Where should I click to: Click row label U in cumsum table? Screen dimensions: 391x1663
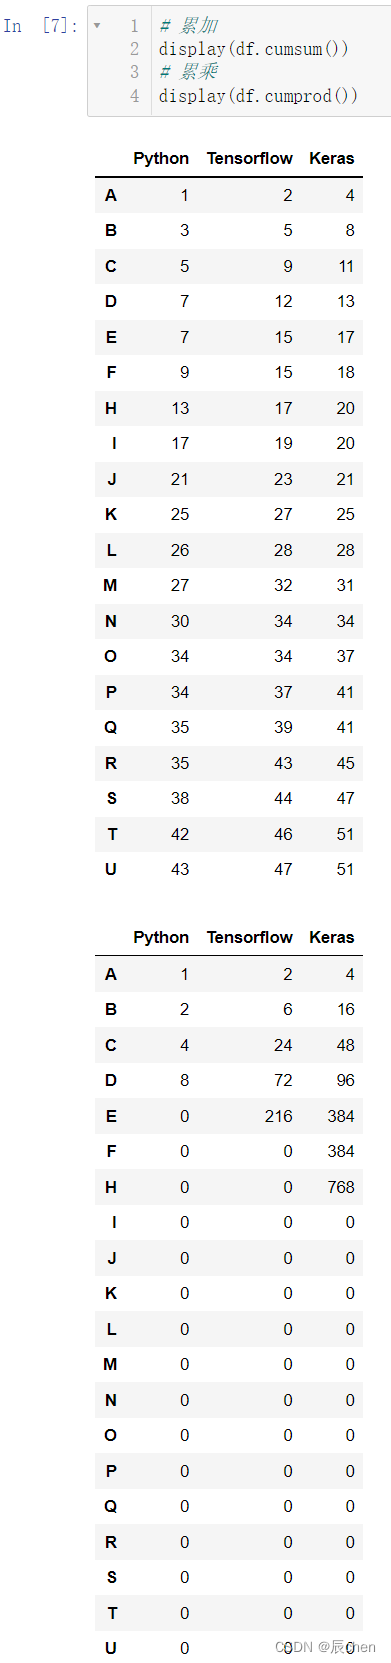(110, 869)
